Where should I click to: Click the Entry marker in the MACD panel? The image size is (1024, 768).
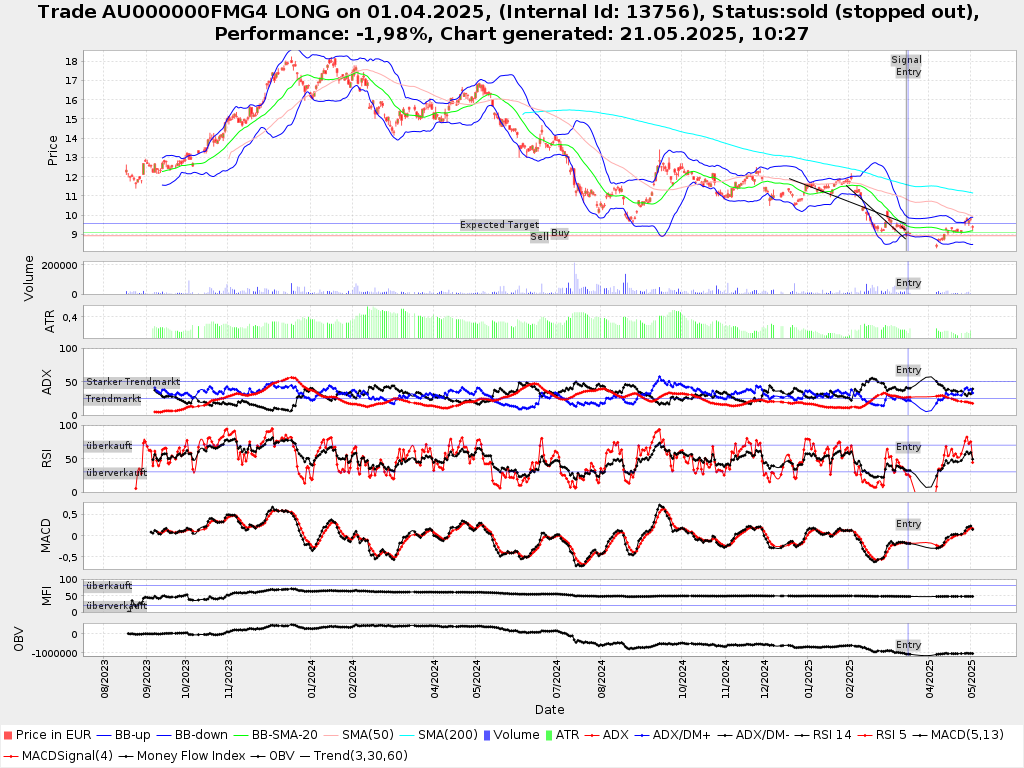908,524
